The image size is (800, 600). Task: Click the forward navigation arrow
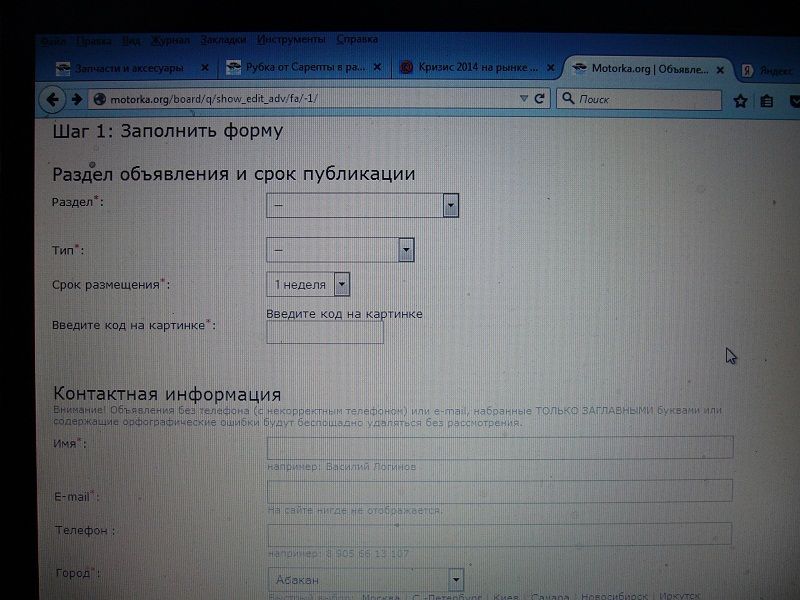pyautogui.click(x=76, y=99)
